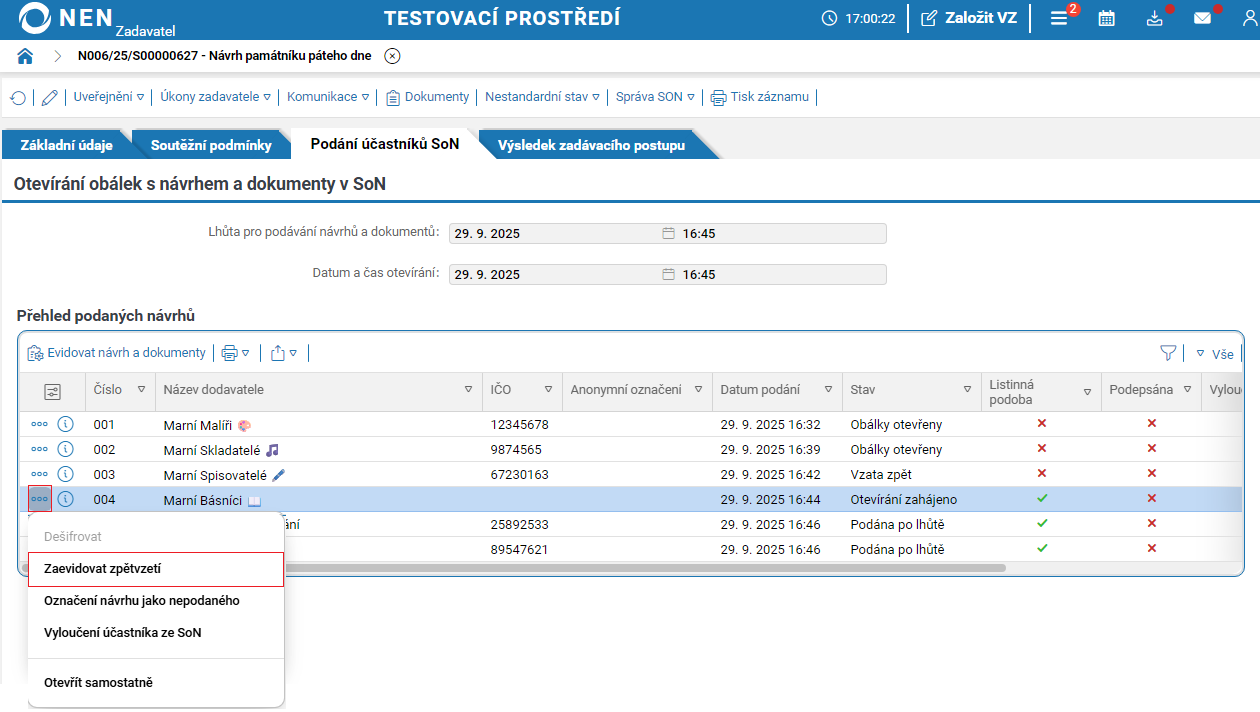Click the download icon in header
Screen dimensions: 1260x712
click(1155, 19)
